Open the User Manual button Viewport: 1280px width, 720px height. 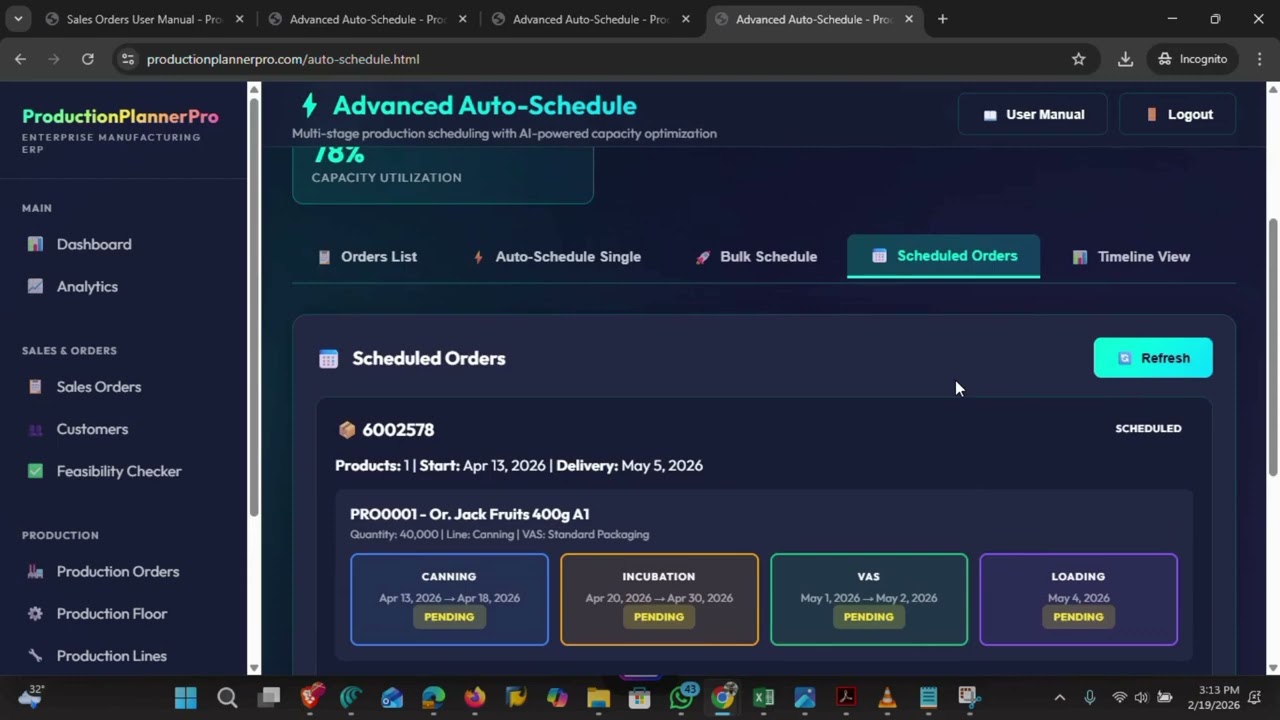click(x=1033, y=114)
